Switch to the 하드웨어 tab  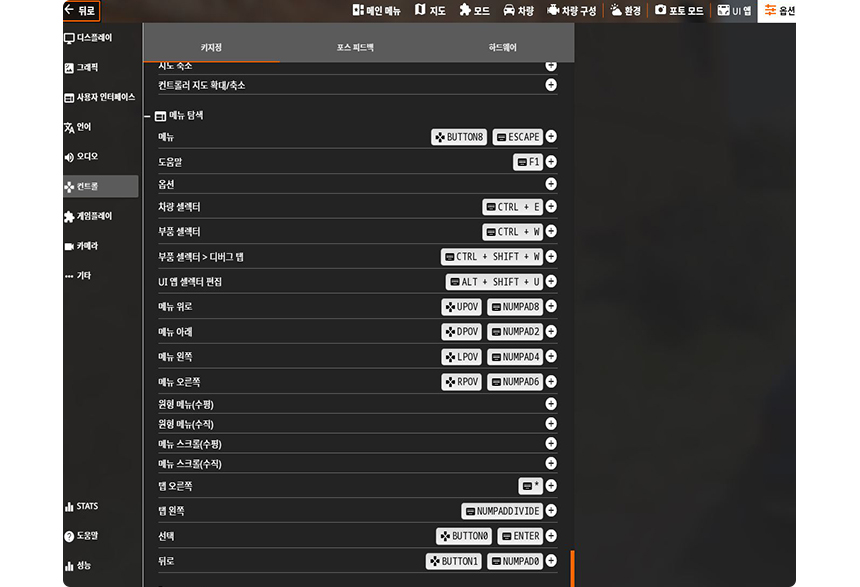[x=503, y=47]
